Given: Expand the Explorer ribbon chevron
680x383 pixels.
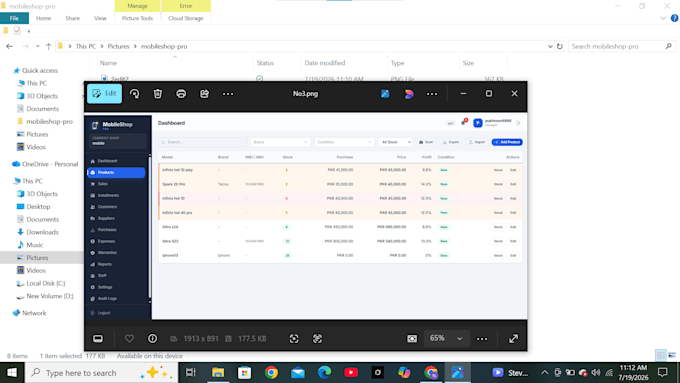Looking at the screenshot, I should (663, 18).
